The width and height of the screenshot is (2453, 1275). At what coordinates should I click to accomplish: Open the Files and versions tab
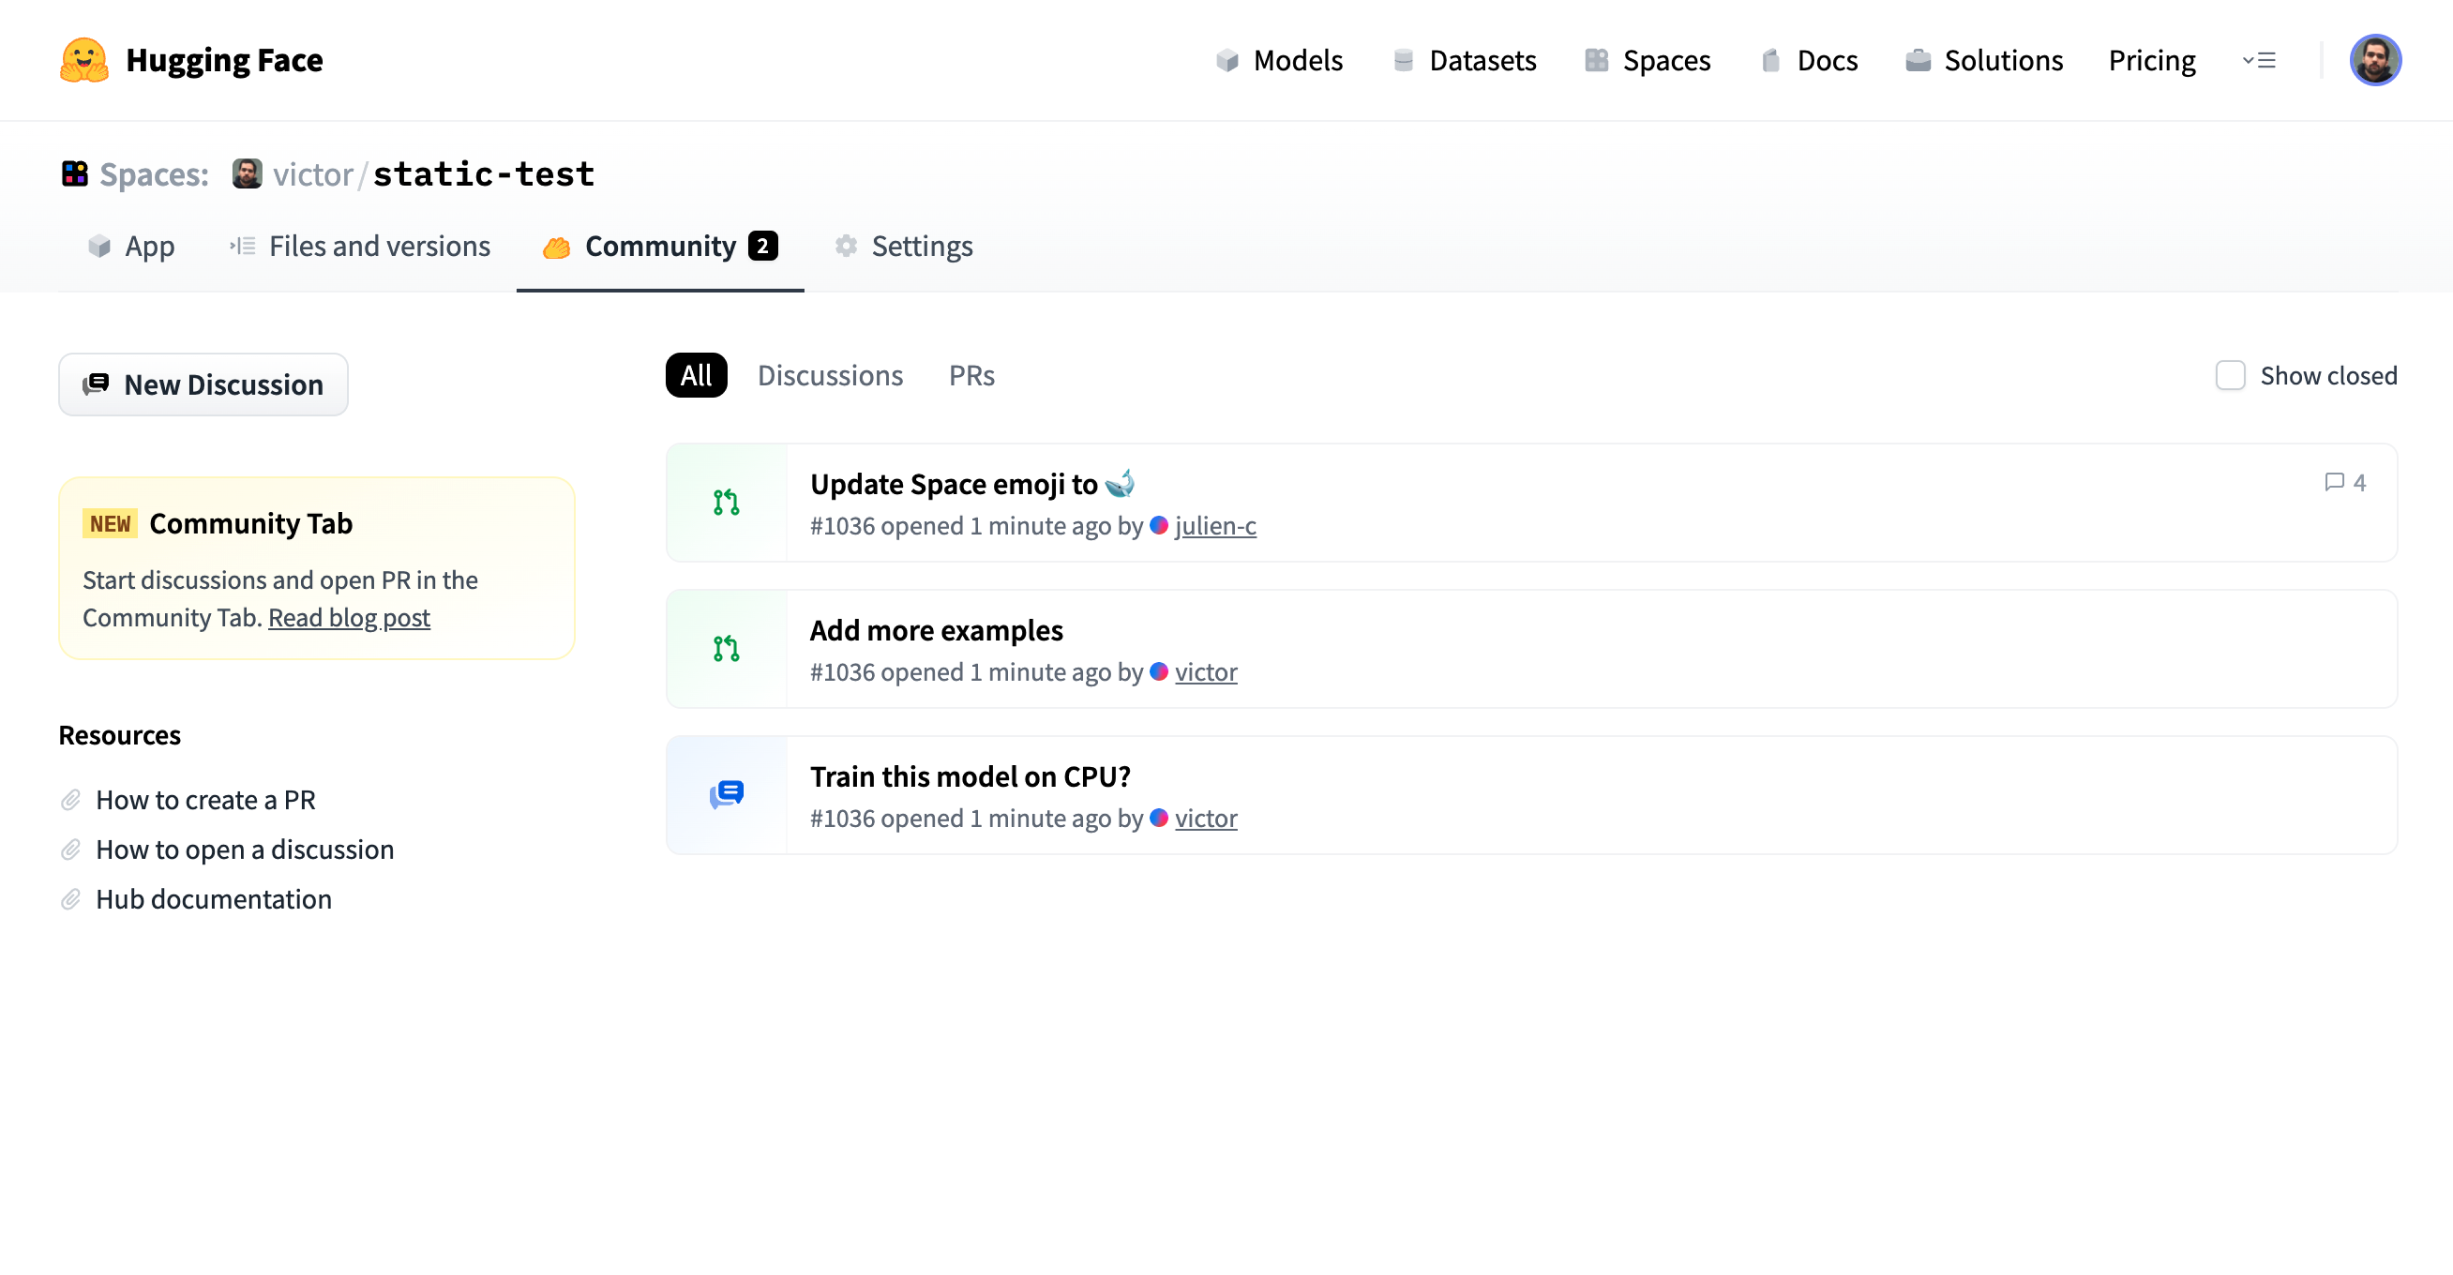pyautogui.click(x=359, y=245)
